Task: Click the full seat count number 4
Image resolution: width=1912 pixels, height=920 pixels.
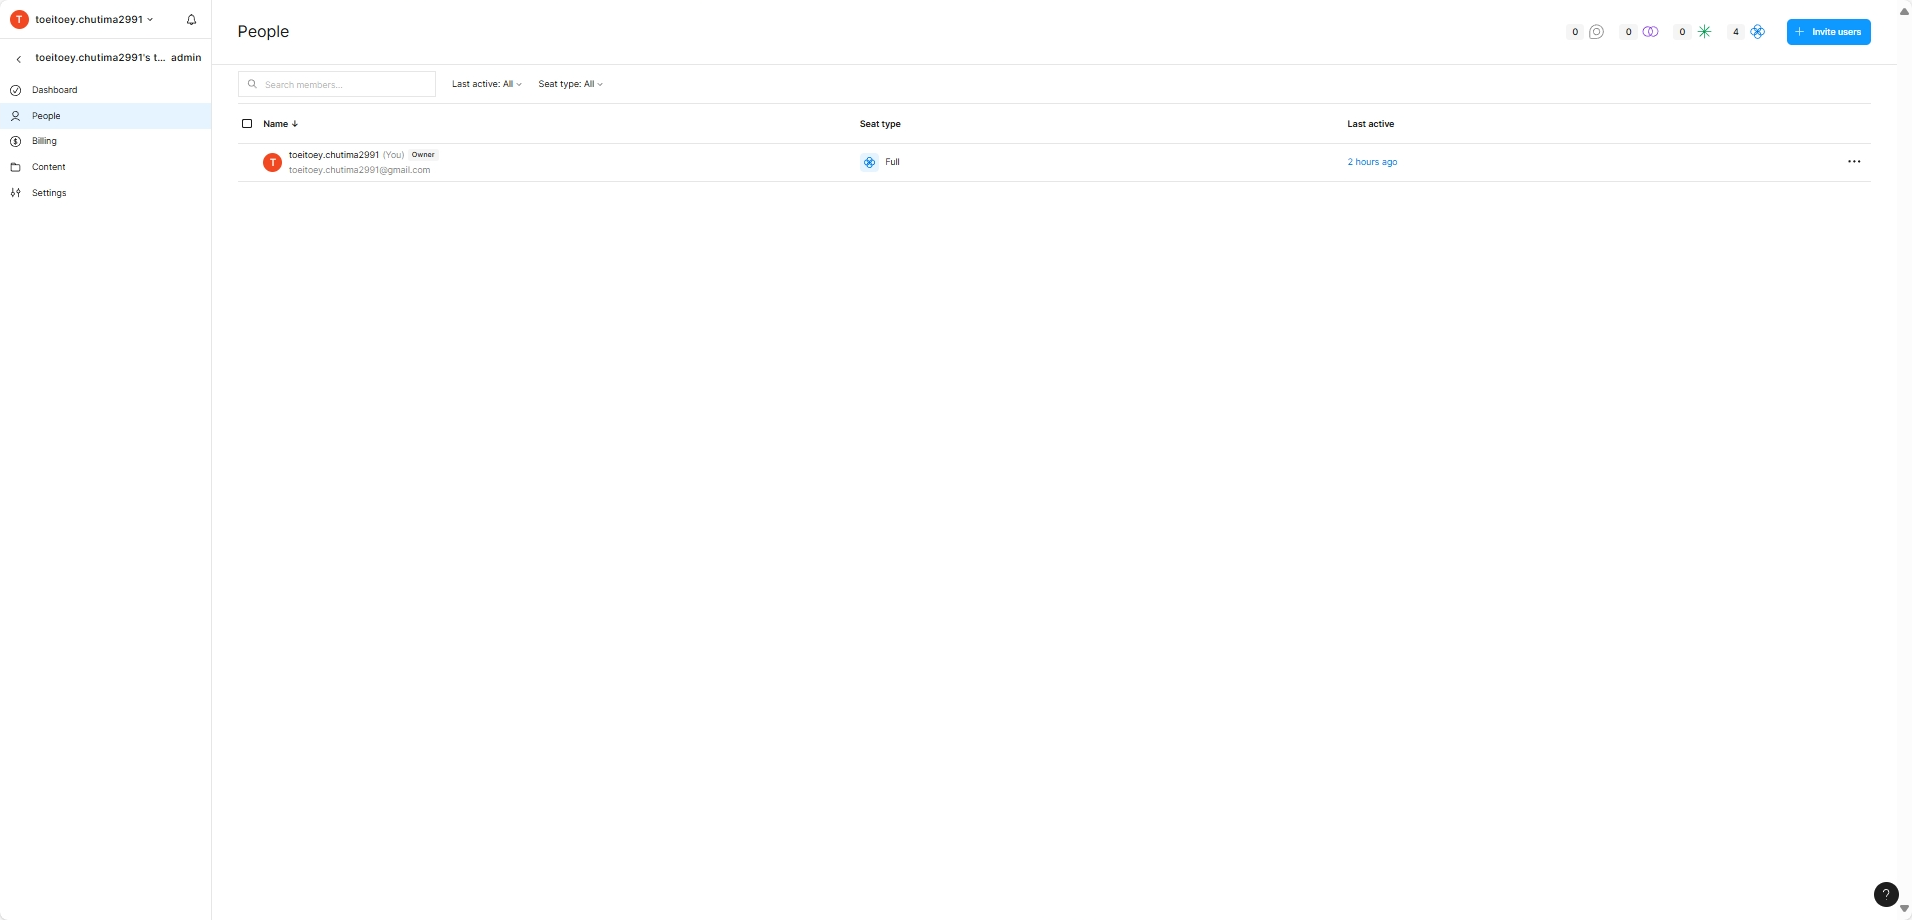Action: point(1736,32)
